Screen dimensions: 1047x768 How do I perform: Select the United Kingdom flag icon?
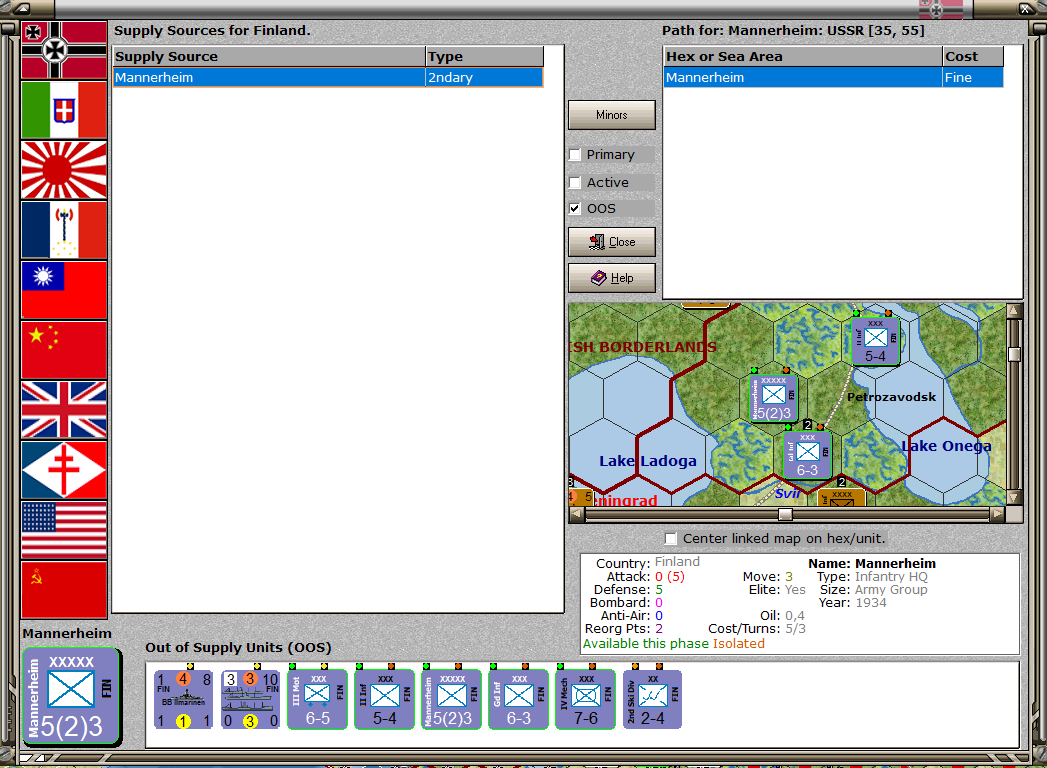pos(64,410)
